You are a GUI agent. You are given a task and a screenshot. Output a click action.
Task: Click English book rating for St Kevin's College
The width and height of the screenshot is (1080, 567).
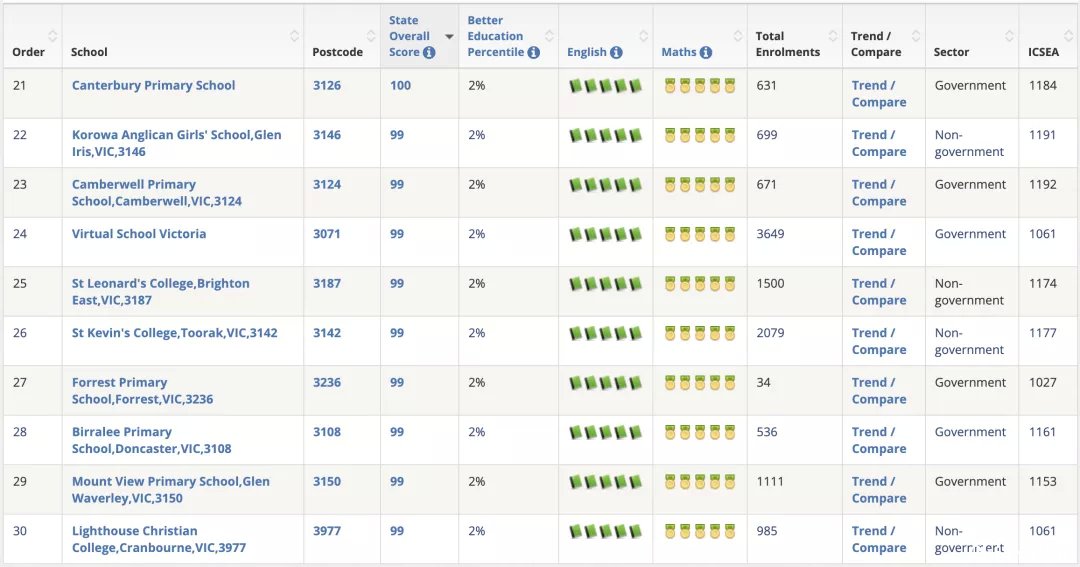point(605,334)
